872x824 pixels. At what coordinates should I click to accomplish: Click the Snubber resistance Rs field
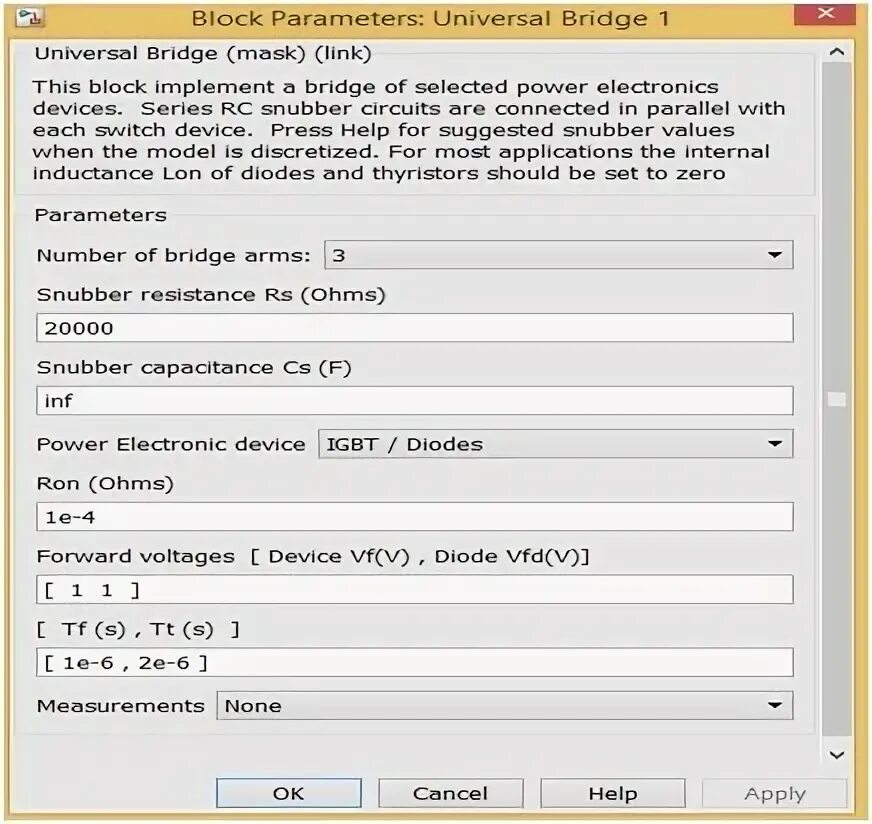tap(414, 327)
